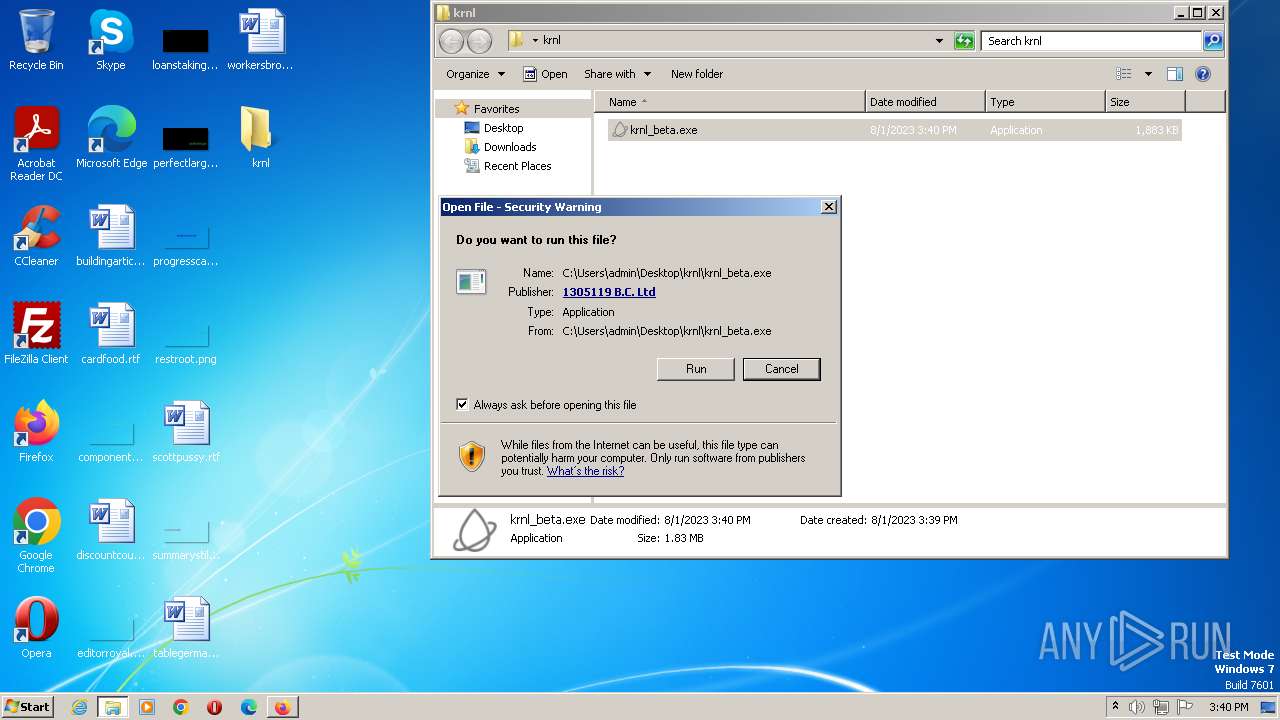Open What's the risk link
This screenshot has width=1280, height=720.
coord(585,471)
